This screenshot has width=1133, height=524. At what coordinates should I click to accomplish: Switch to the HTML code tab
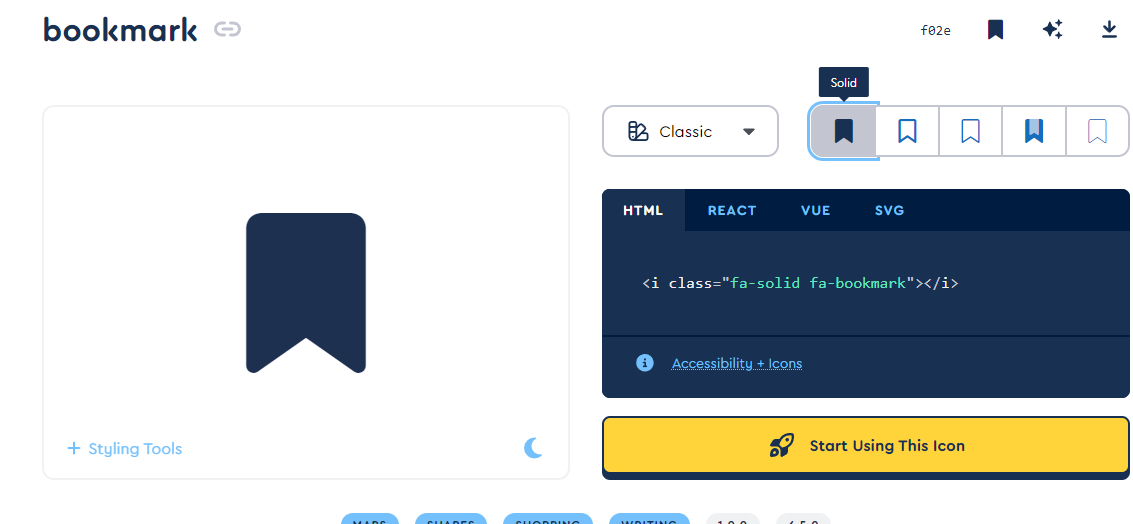pos(643,210)
